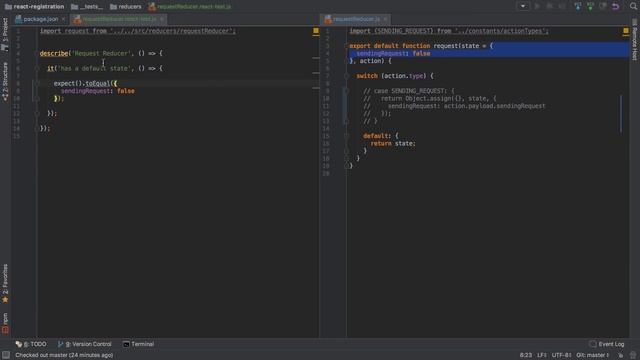Click 'return state;' line in right editor
Image resolution: width=640 pixels, height=360 pixels.
pyautogui.click(x=393, y=144)
